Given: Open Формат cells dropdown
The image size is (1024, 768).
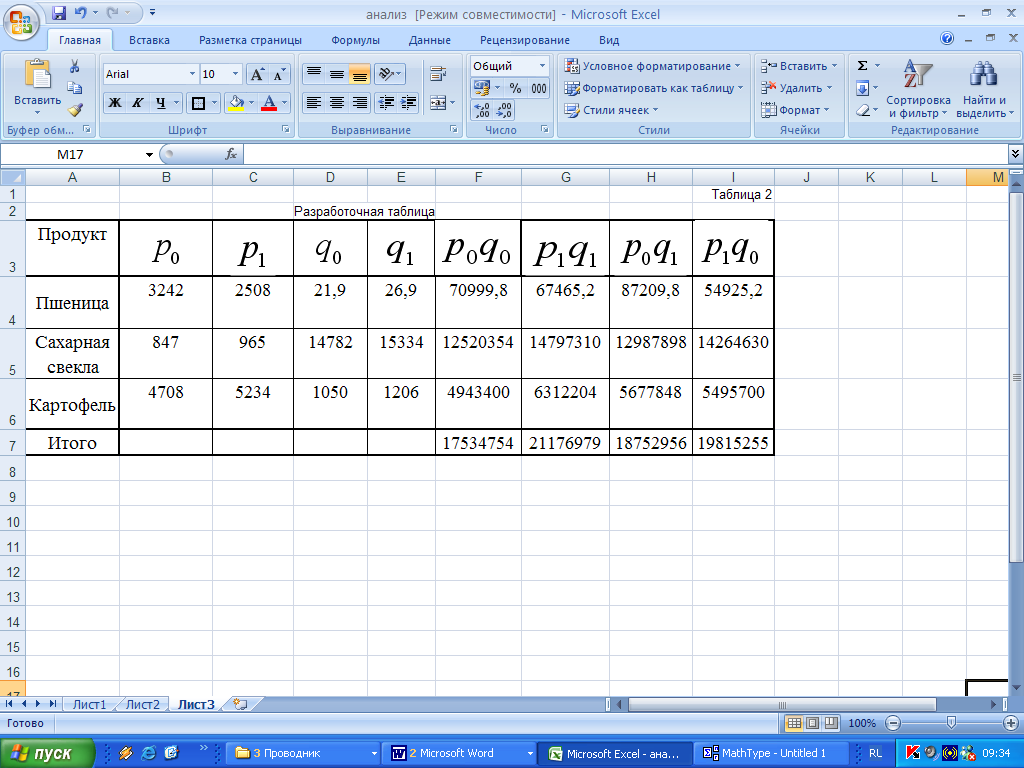Looking at the screenshot, I should coord(795,110).
